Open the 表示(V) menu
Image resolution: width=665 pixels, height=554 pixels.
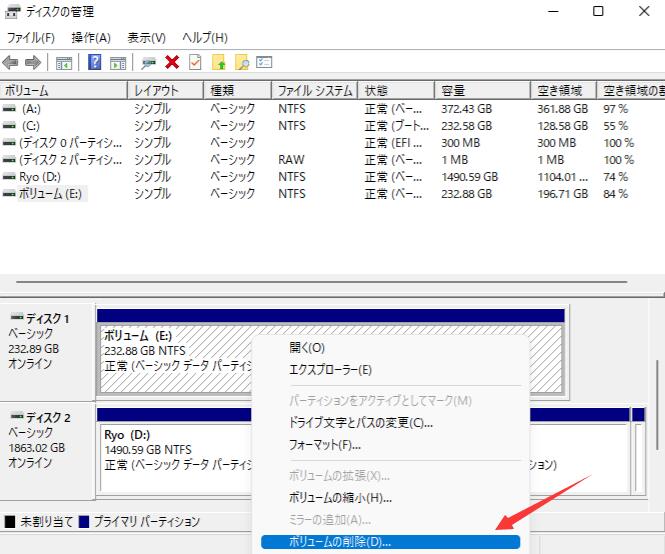[146, 37]
